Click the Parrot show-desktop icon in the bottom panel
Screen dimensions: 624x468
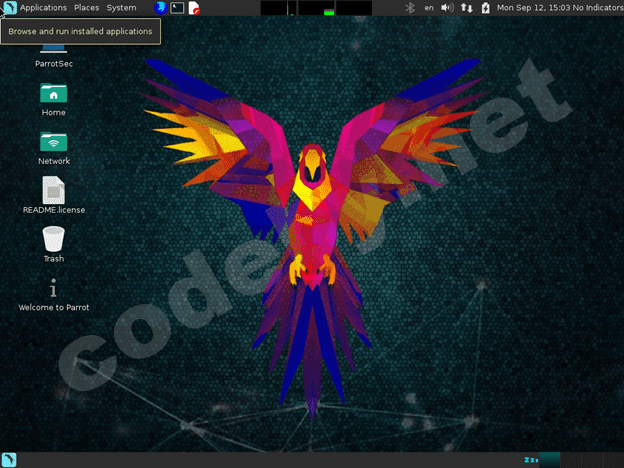pyautogui.click(x=9, y=460)
